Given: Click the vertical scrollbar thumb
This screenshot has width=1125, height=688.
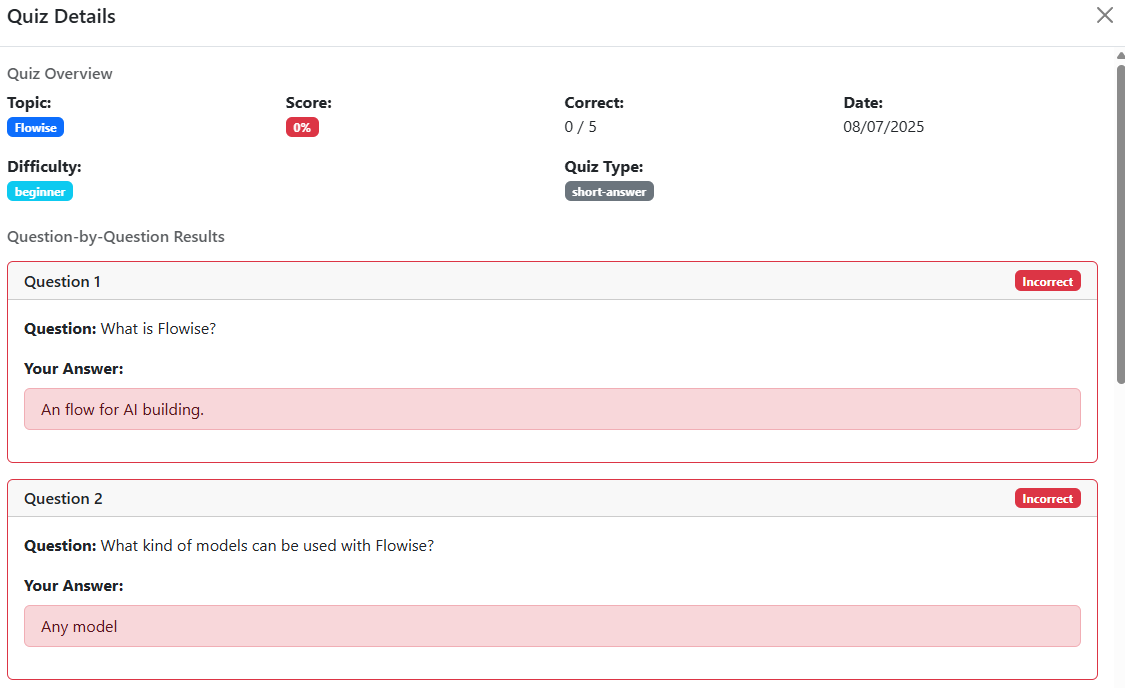Looking at the screenshot, I should point(1120,220).
